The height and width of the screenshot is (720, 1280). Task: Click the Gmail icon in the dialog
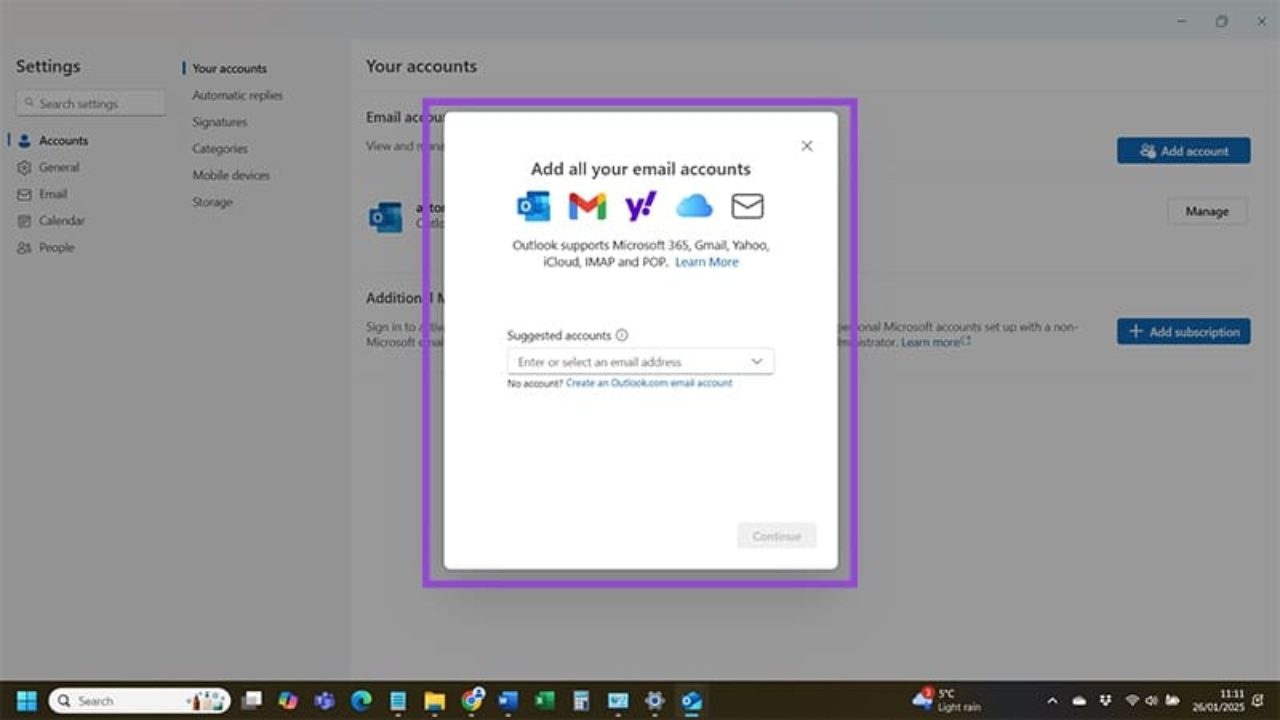(x=587, y=205)
